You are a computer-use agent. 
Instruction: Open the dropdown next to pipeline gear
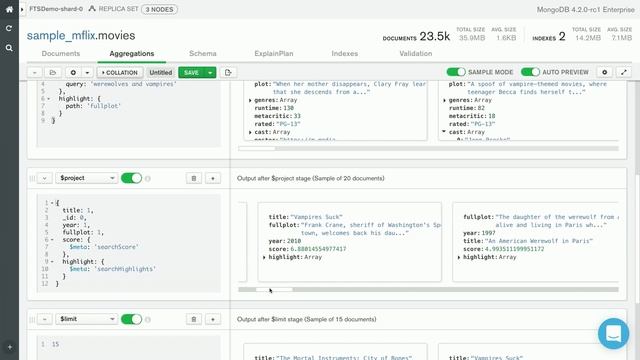87,72
